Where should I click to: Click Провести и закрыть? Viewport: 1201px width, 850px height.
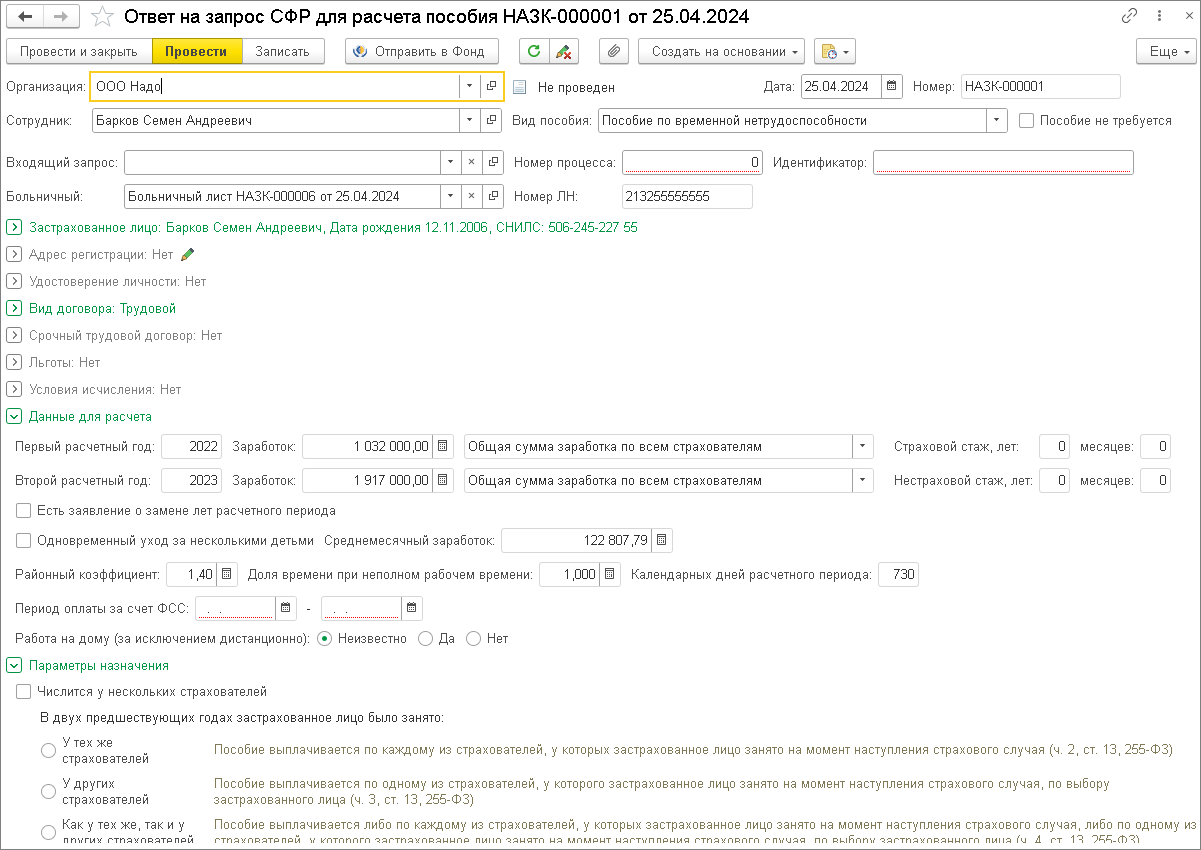[78, 52]
